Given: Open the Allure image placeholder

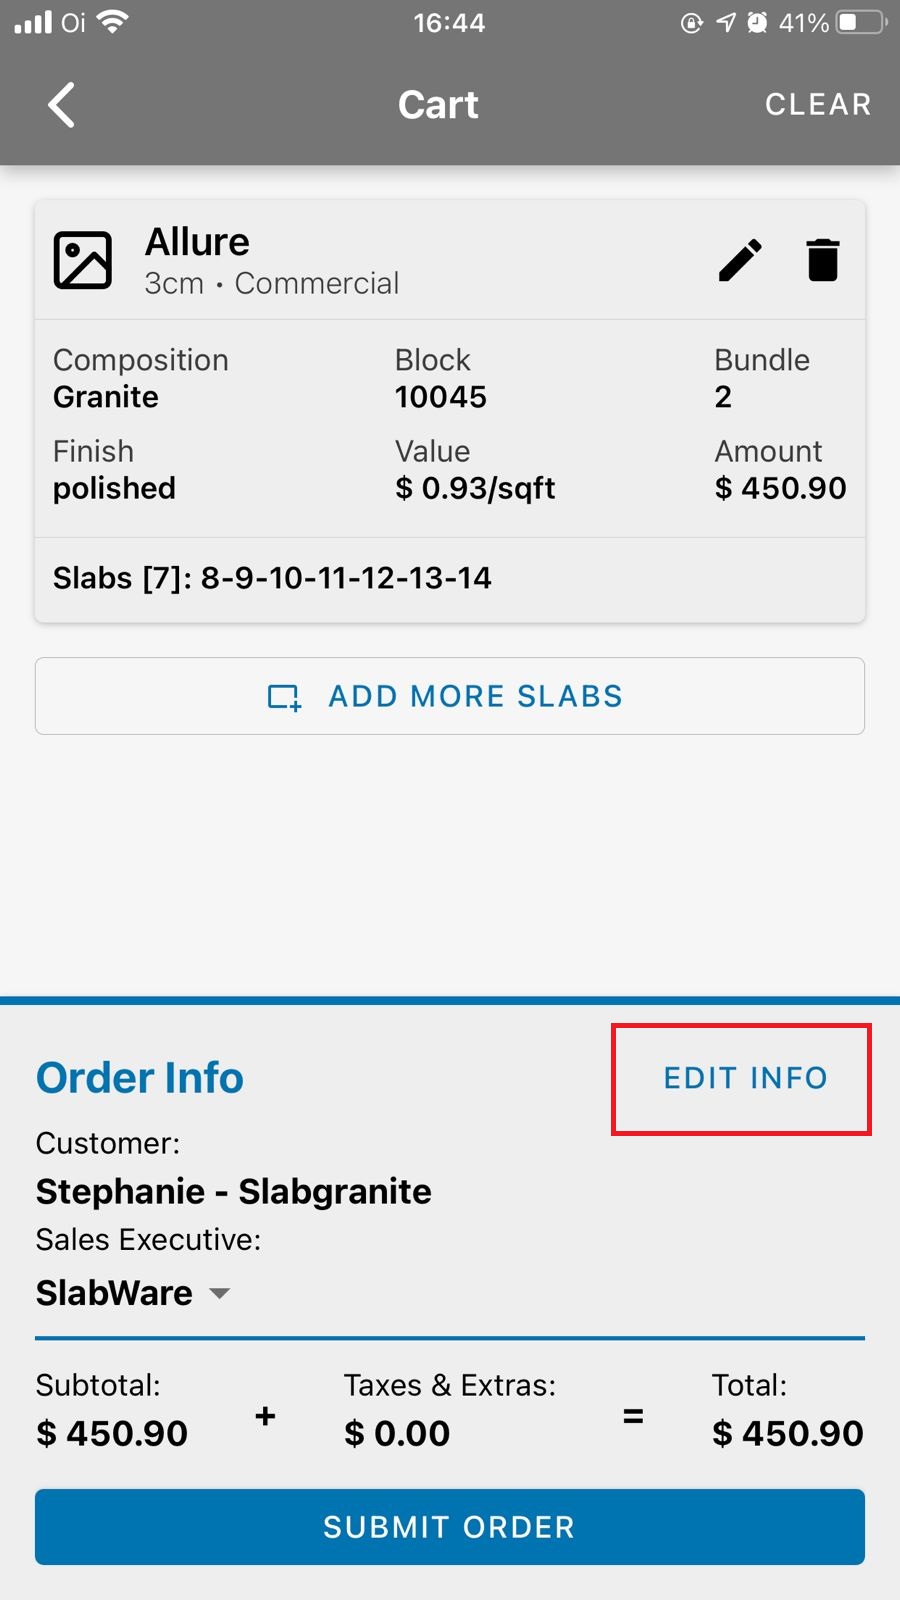Looking at the screenshot, I should point(82,260).
